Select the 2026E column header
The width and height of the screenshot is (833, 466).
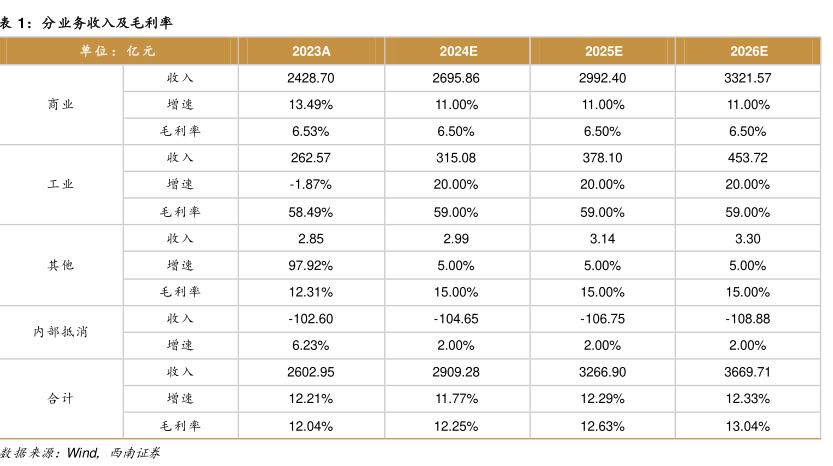(x=749, y=51)
